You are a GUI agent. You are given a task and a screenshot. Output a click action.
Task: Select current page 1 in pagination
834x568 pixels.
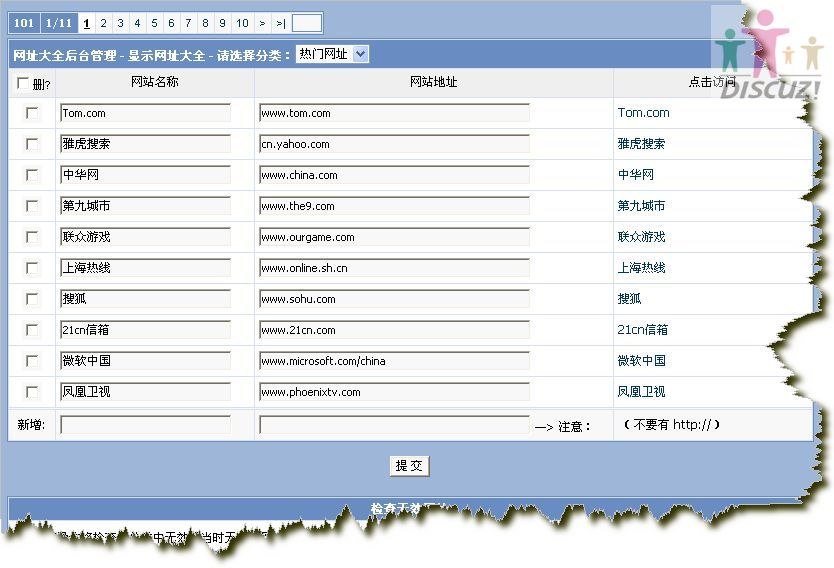click(86, 23)
